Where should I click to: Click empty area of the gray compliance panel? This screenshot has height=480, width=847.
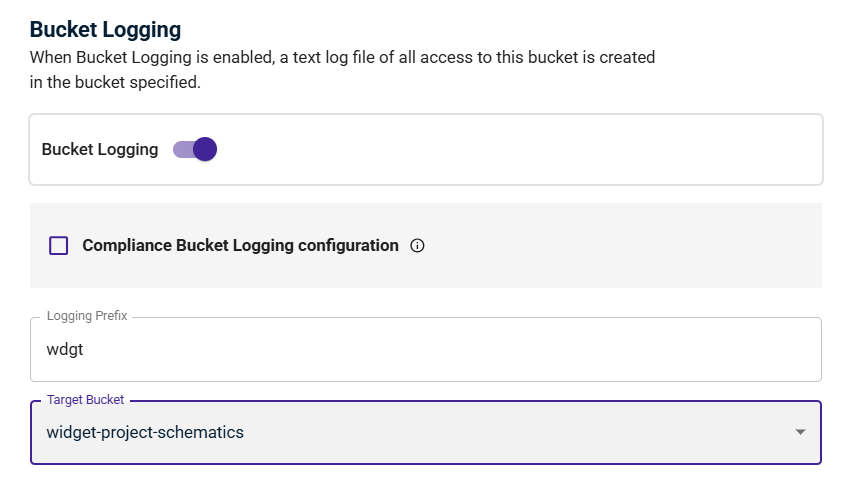click(621, 246)
